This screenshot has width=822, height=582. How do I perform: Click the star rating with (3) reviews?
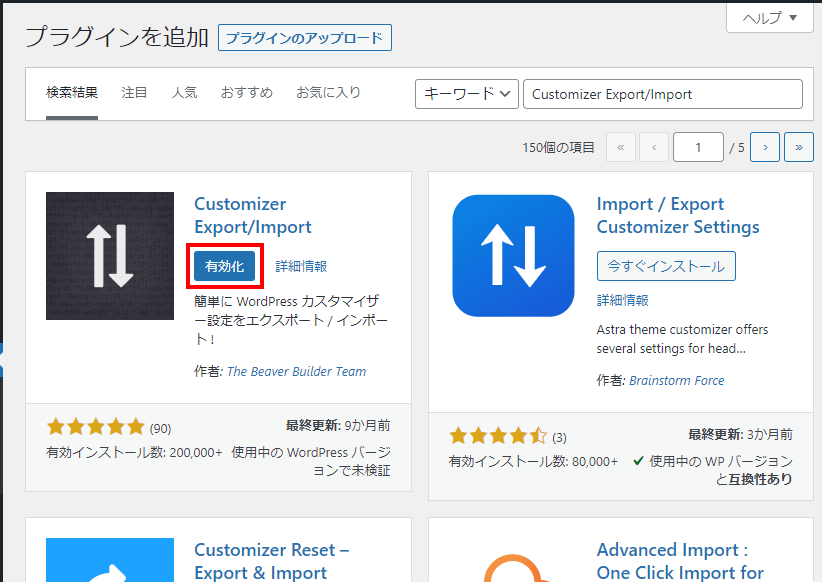click(498, 436)
